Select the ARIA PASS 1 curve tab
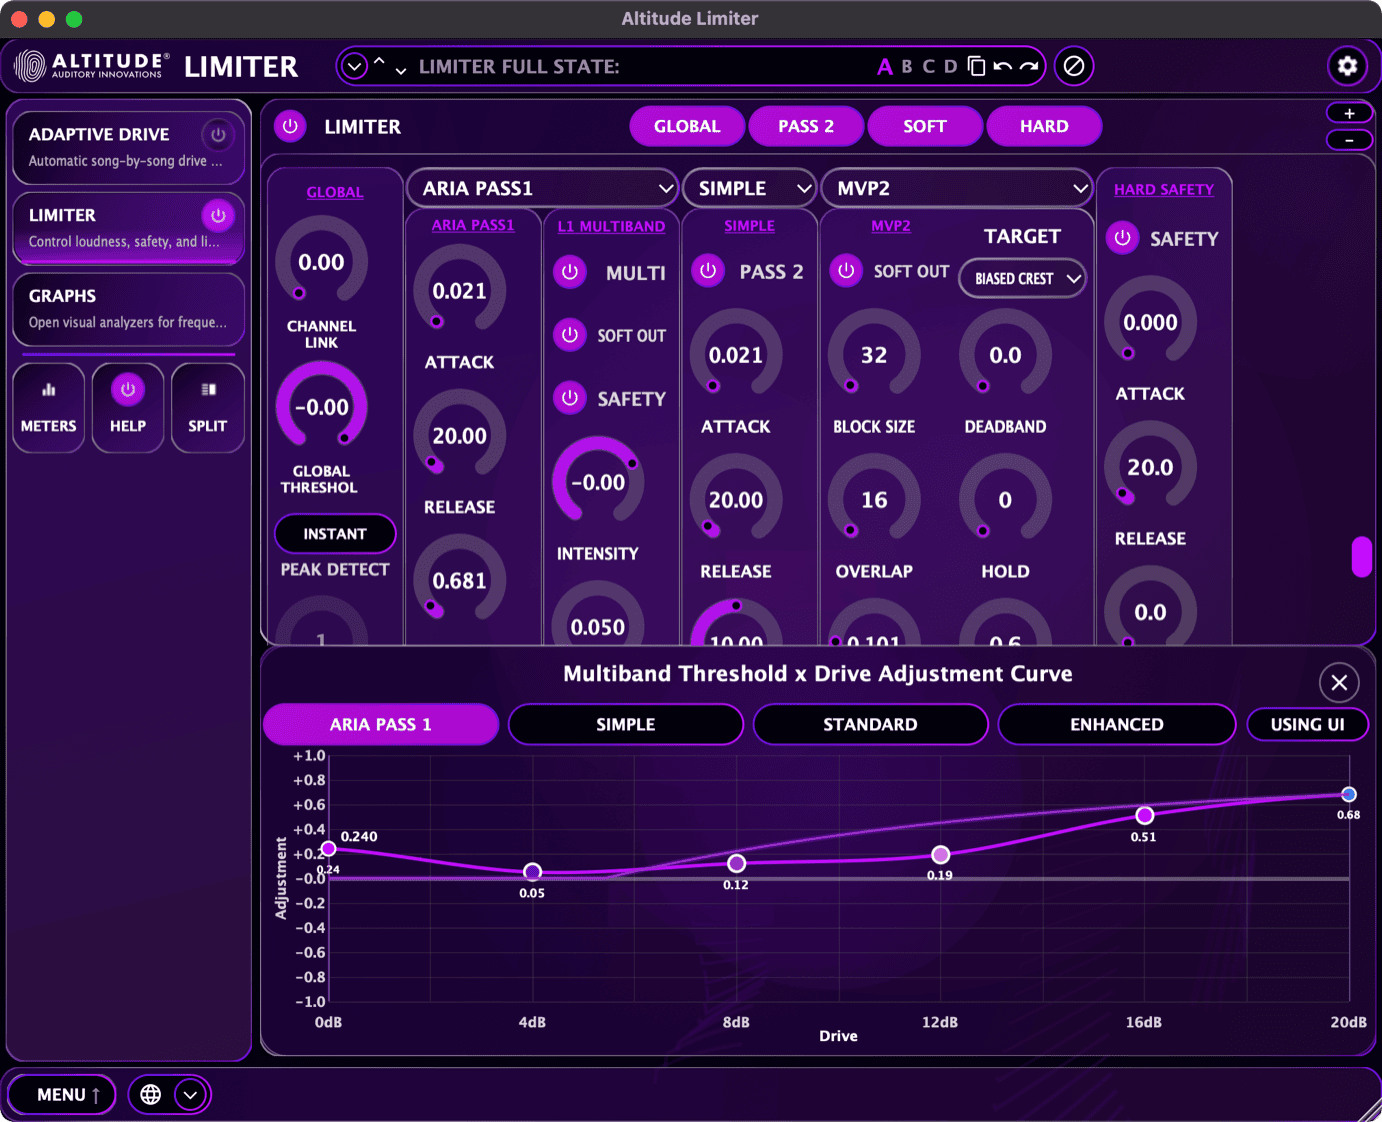The width and height of the screenshot is (1382, 1122). [381, 724]
